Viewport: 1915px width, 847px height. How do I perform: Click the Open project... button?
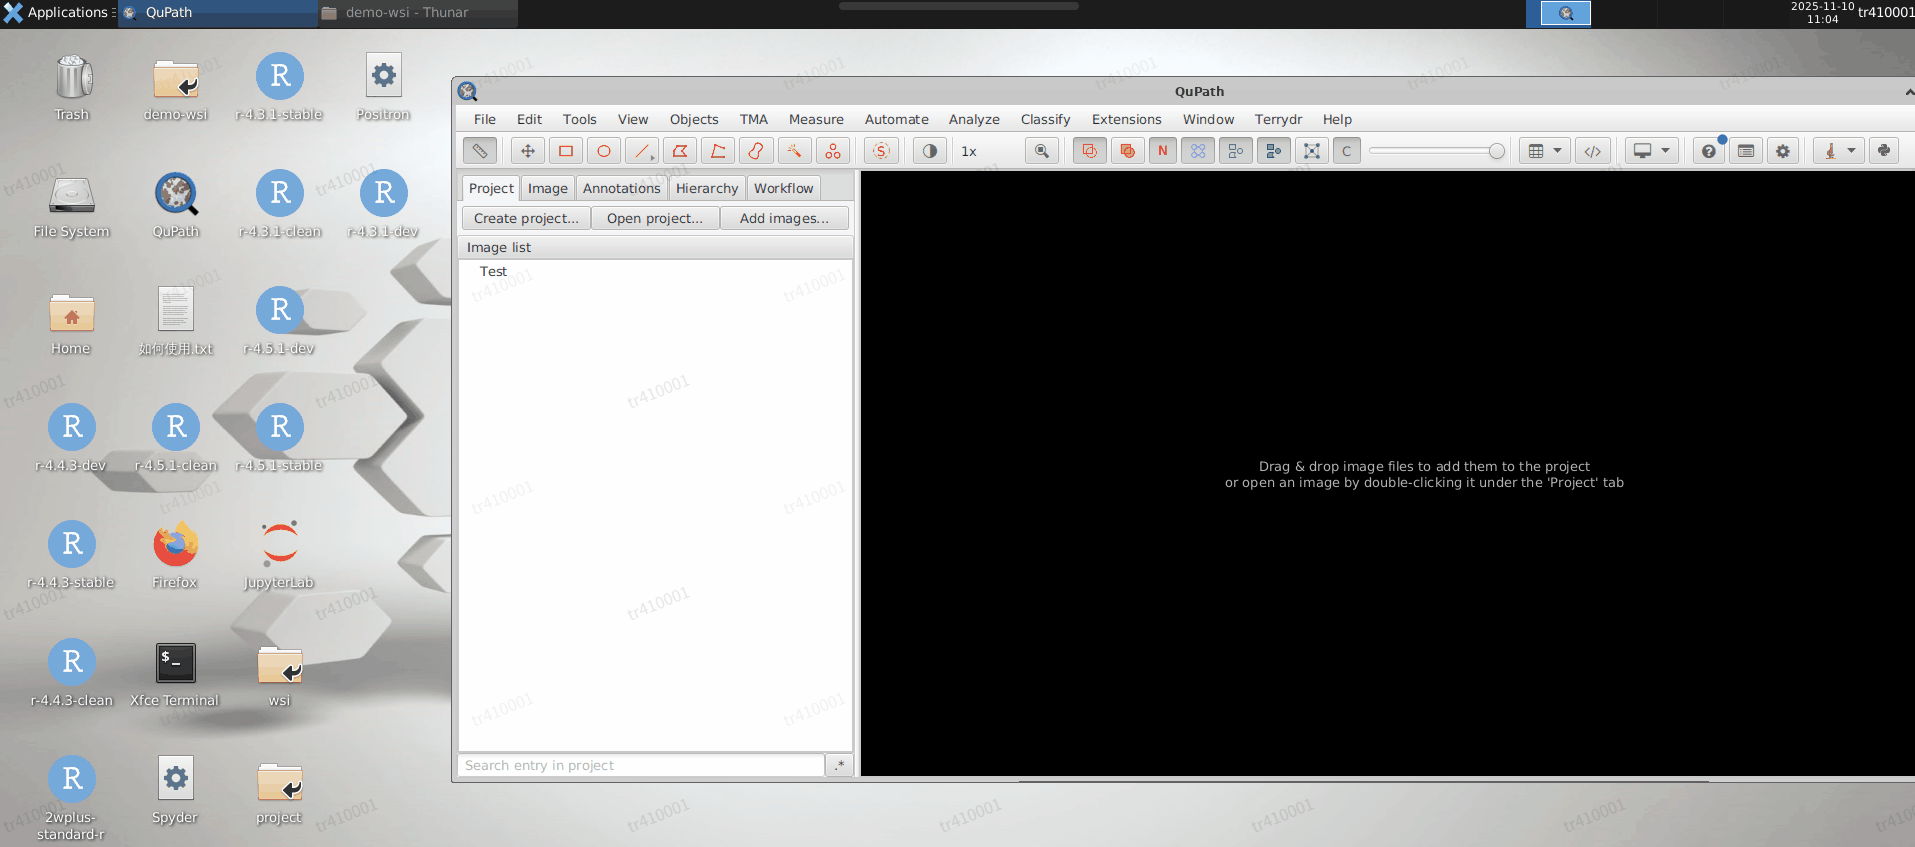pyautogui.click(x=655, y=218)
